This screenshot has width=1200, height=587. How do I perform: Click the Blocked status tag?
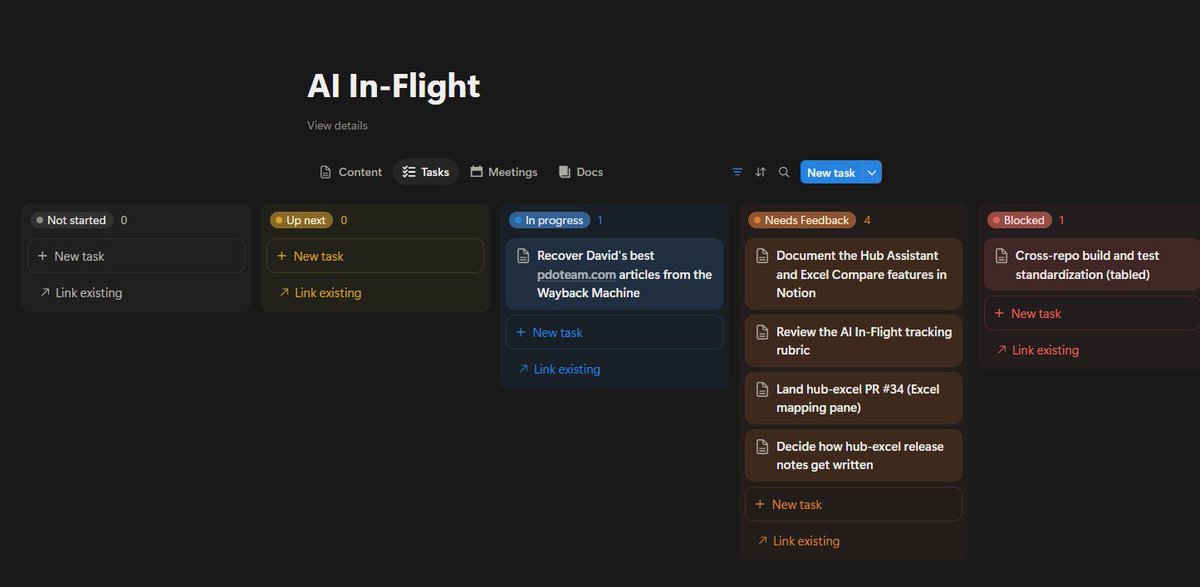tap(1019, 220)
